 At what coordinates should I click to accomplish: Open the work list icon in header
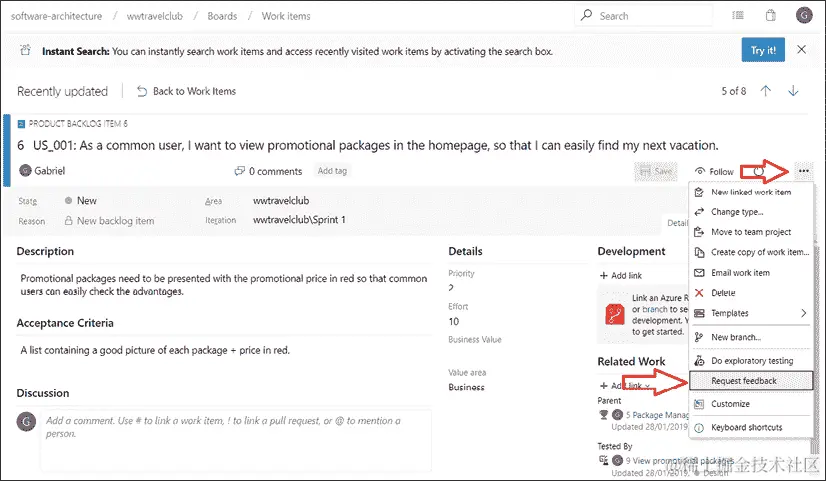point(738,16)
